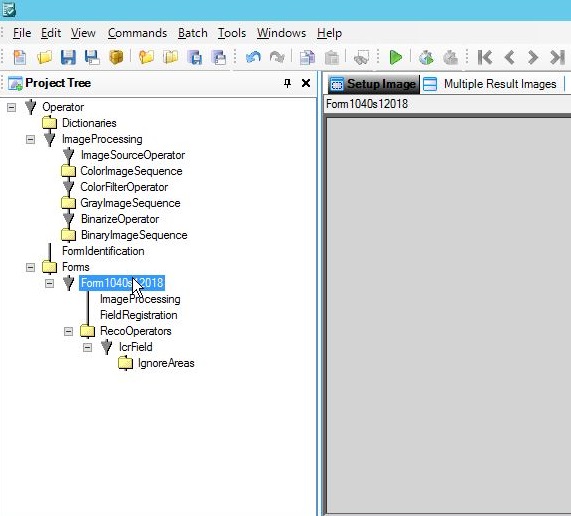
Task: Go to previous image arrow icon
Action: pyautogui.click(x=509, y=57)
